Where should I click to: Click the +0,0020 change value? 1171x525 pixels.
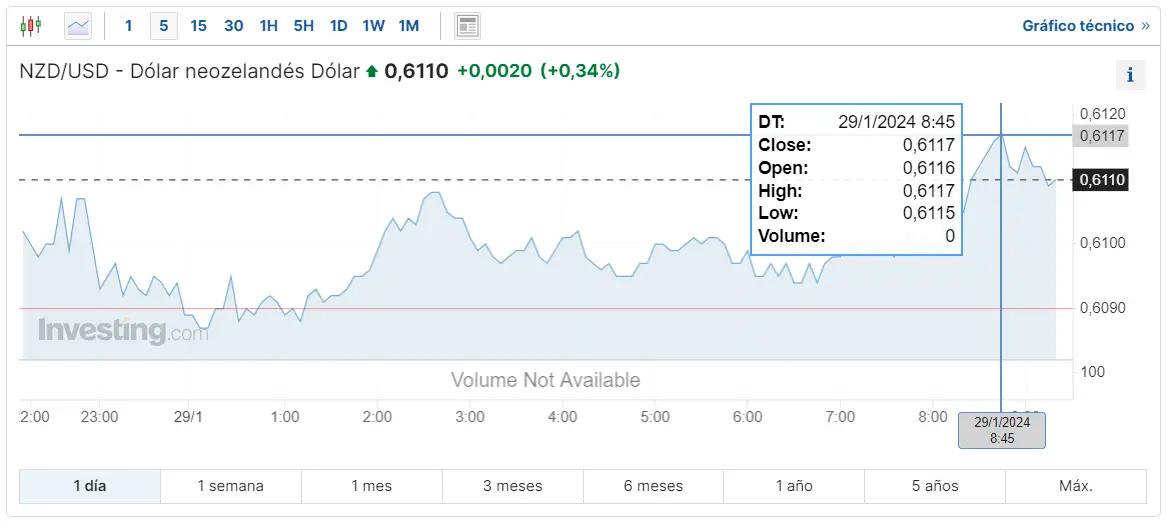494,72
